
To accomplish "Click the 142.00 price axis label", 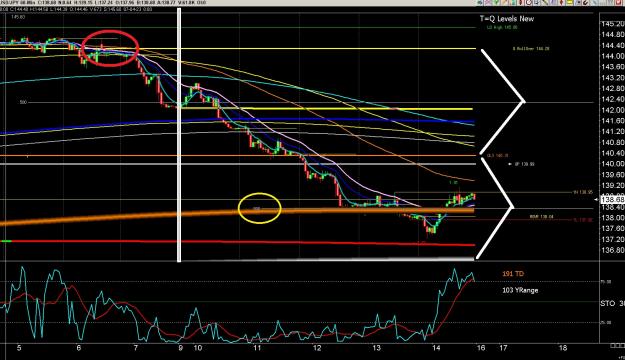I will pos(613,110).
